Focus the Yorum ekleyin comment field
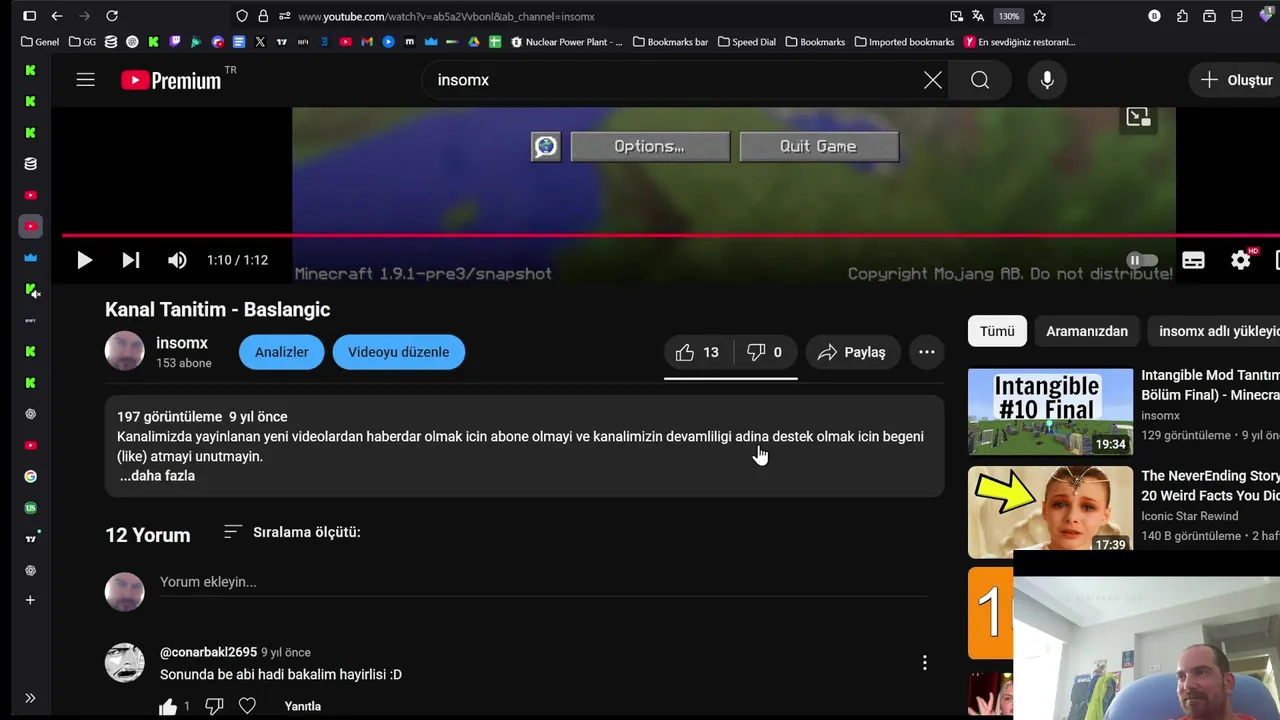The width and height of the screenshot is (1280, 720). tap(544, 582)
